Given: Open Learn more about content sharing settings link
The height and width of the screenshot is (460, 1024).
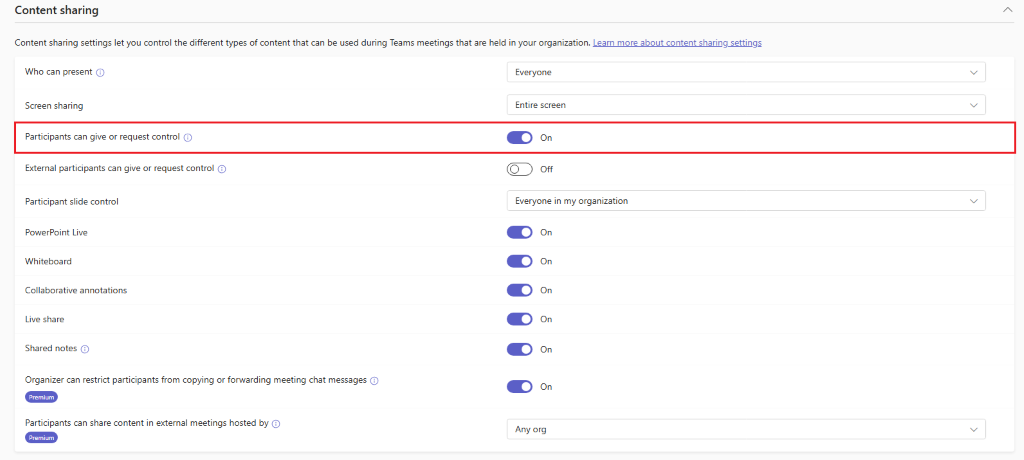Looking at the screenshot, I should [x=677, y=42].
